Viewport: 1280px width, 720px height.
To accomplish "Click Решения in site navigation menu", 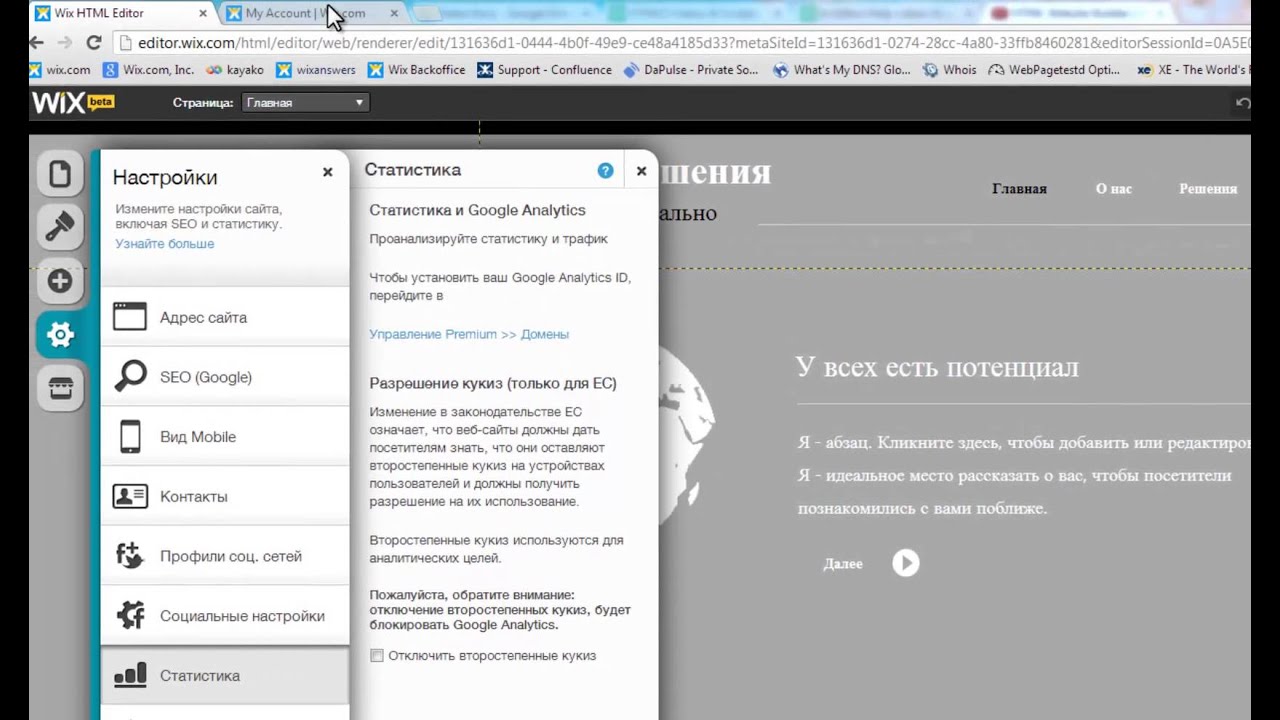I will tap(1208, 189).
